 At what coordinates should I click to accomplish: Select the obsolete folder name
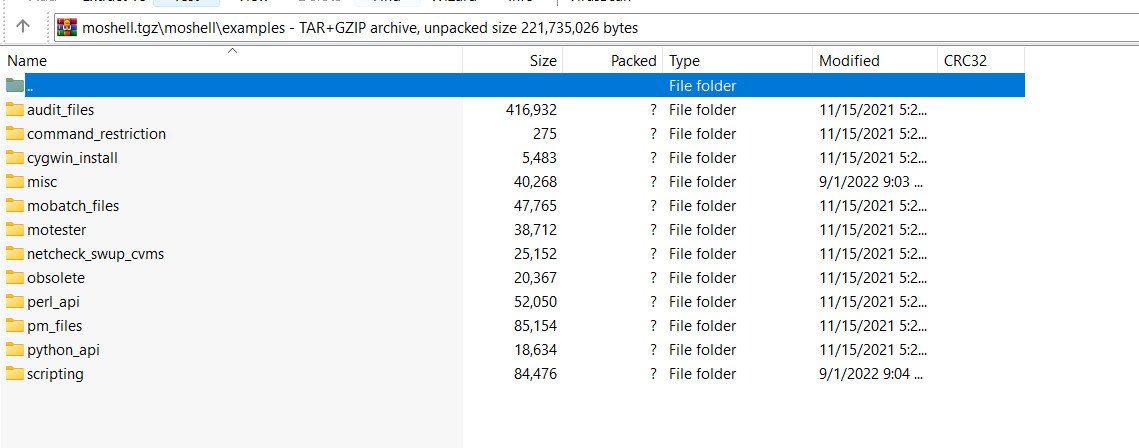(56, 278)
